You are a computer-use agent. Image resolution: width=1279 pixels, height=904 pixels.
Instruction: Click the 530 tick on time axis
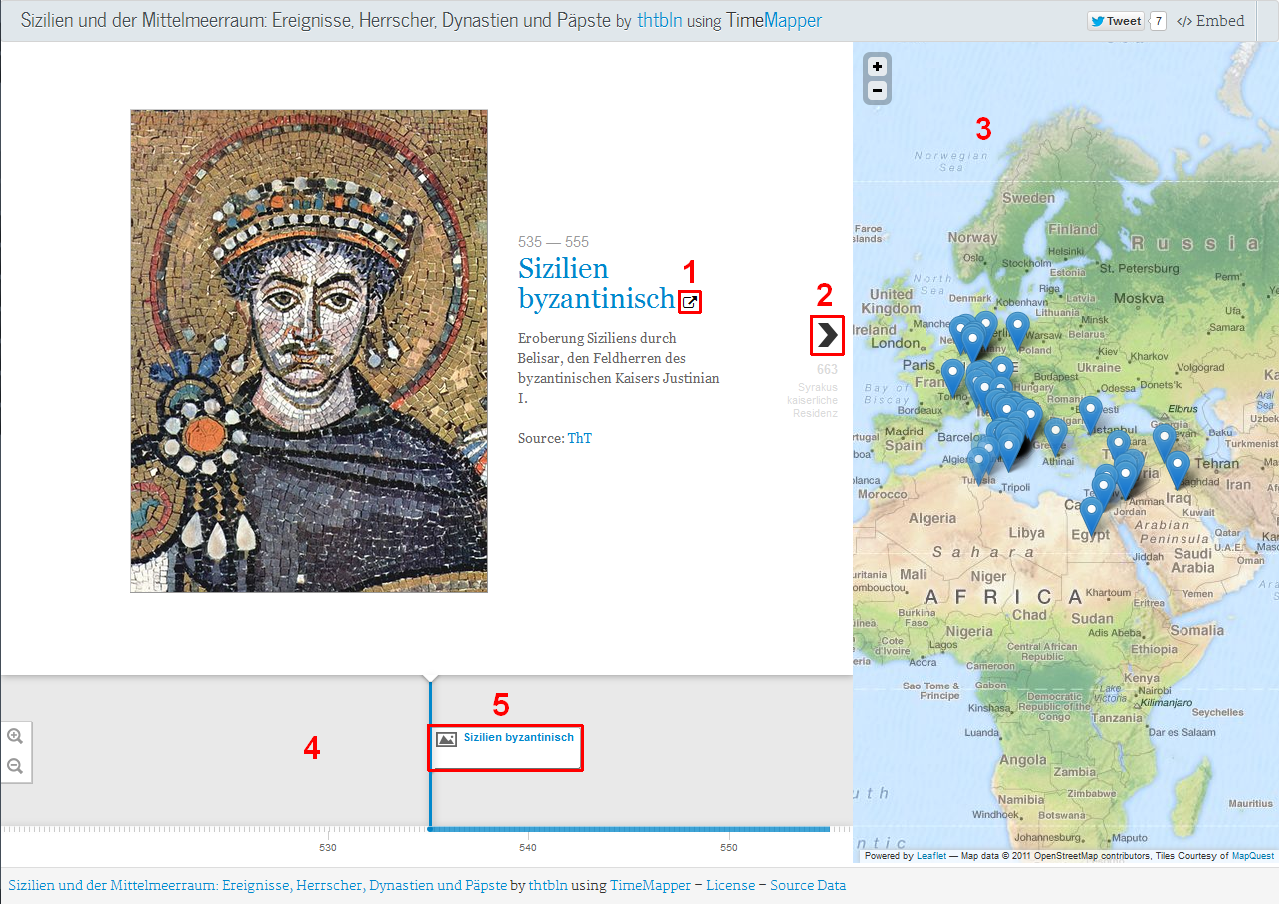(x=327, y=848)
